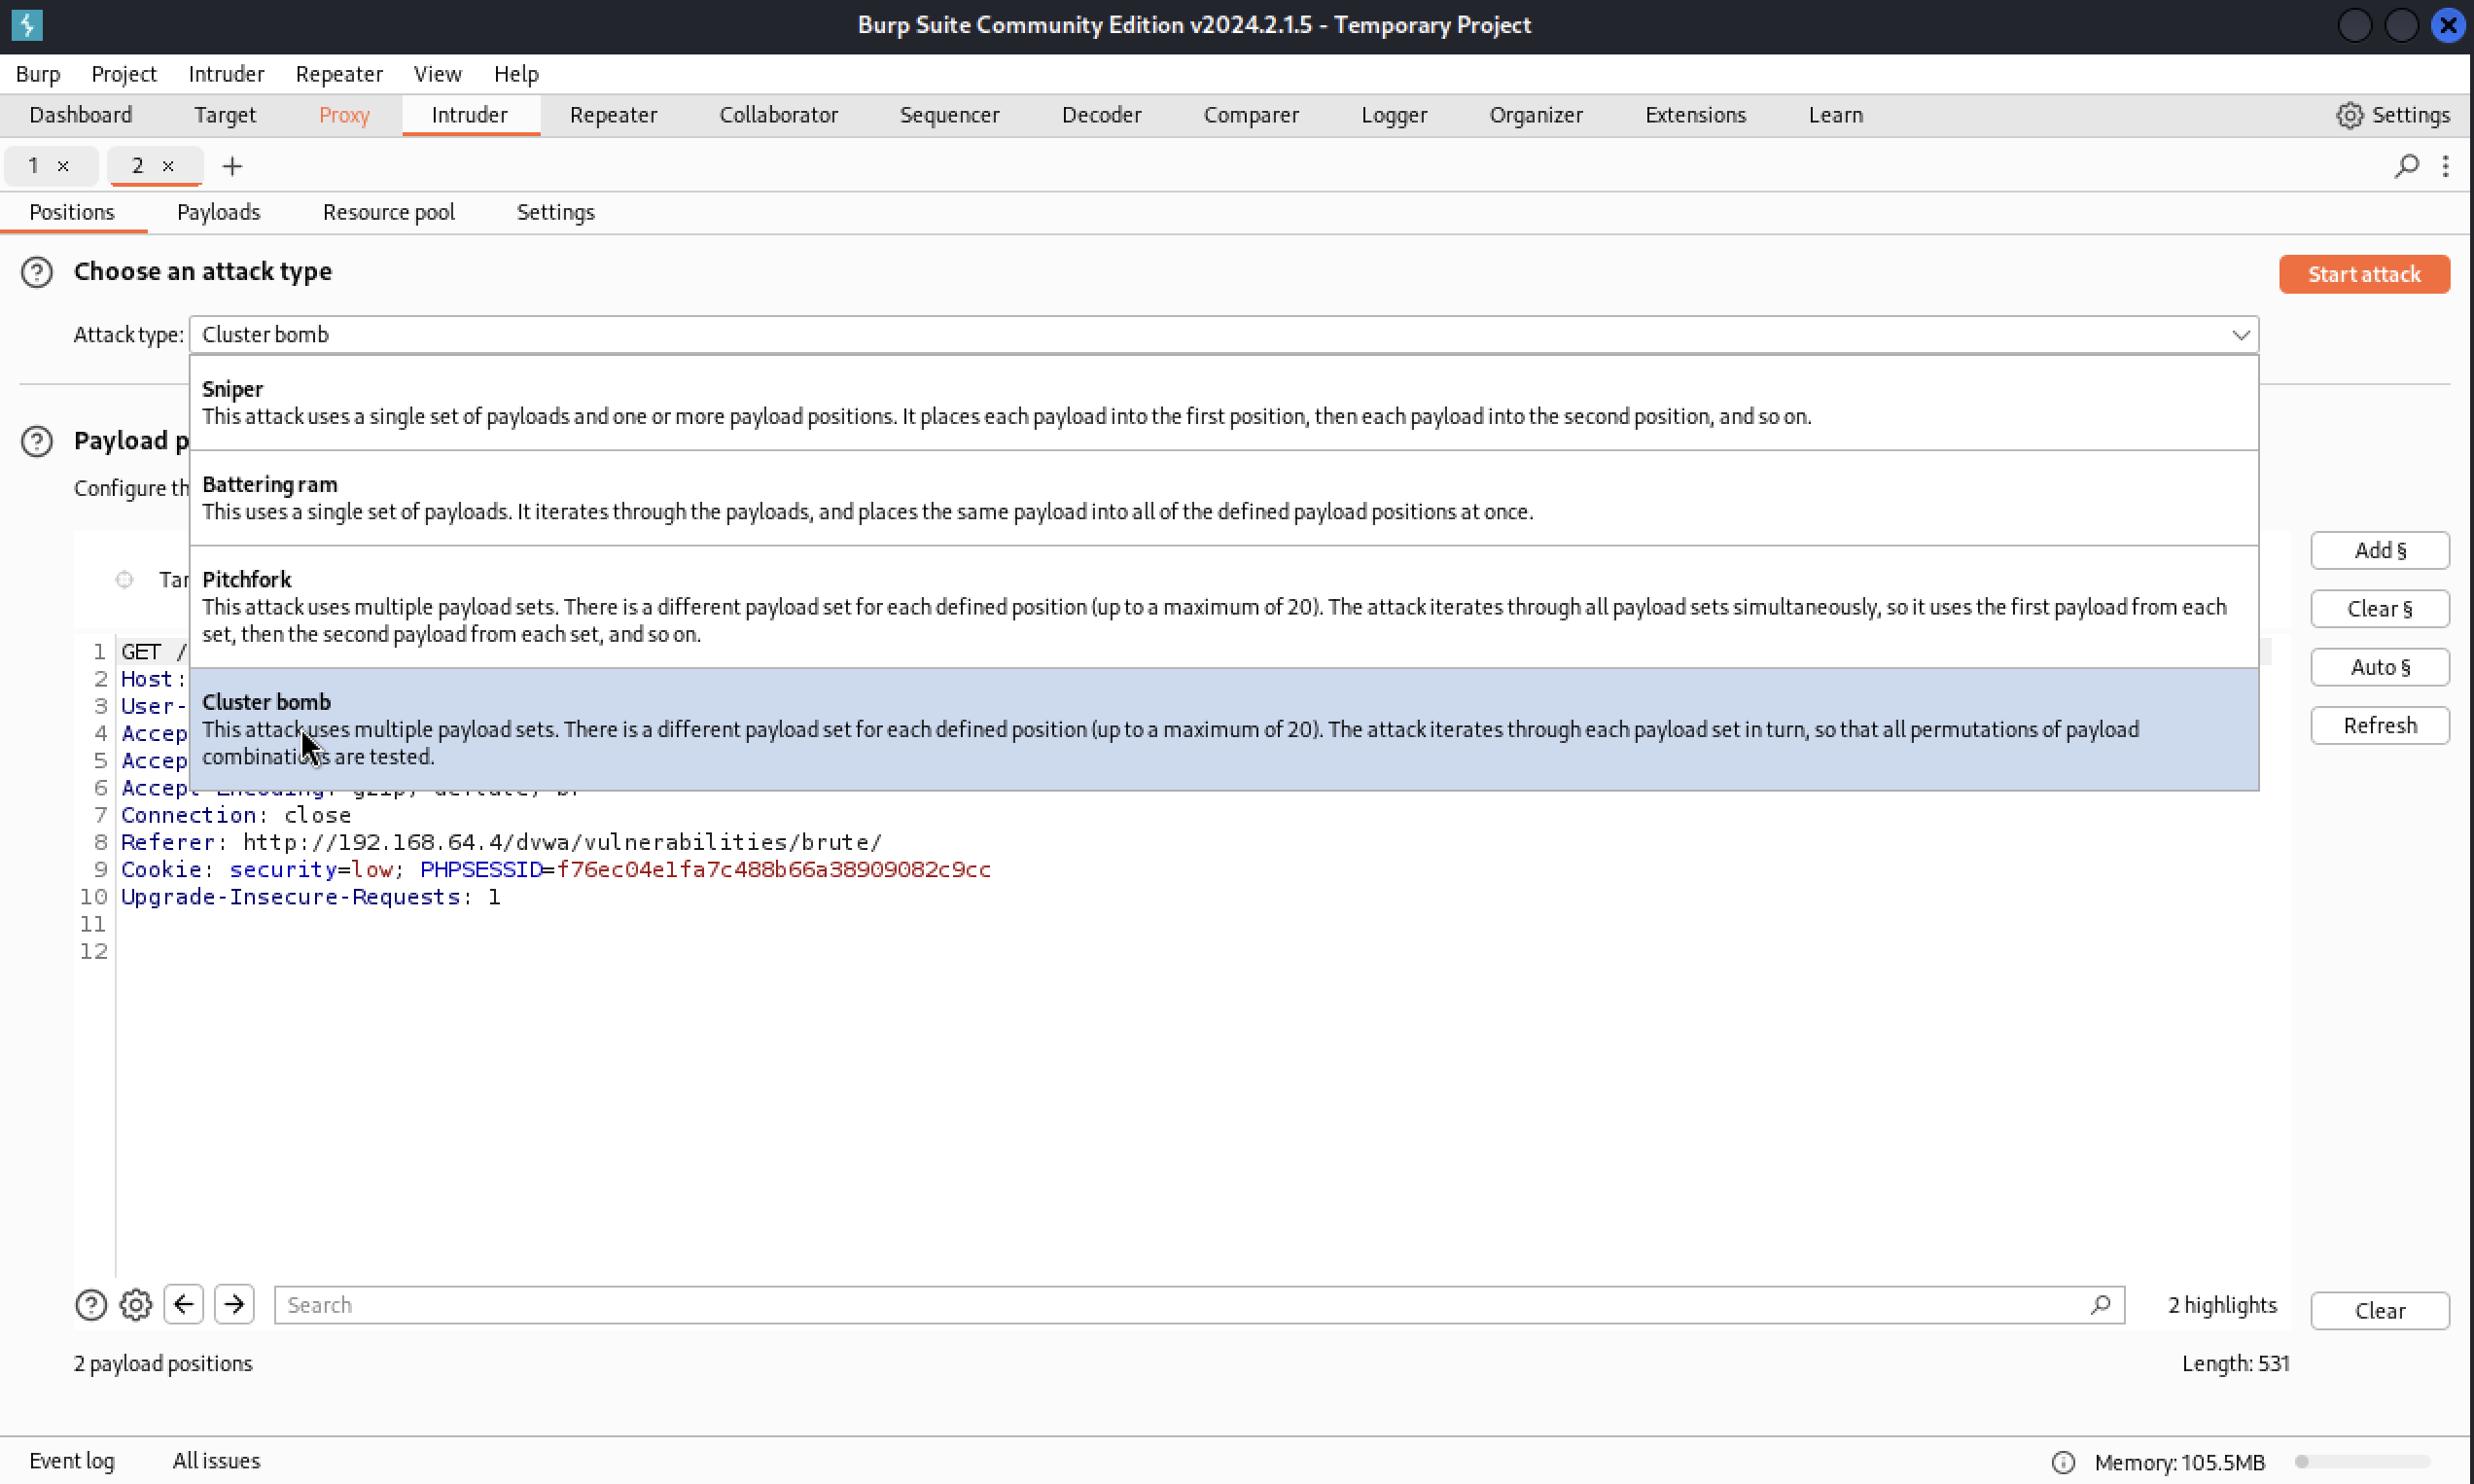
Task: Toggle the Target radio indicator near request editor
Action: (124, 580)
